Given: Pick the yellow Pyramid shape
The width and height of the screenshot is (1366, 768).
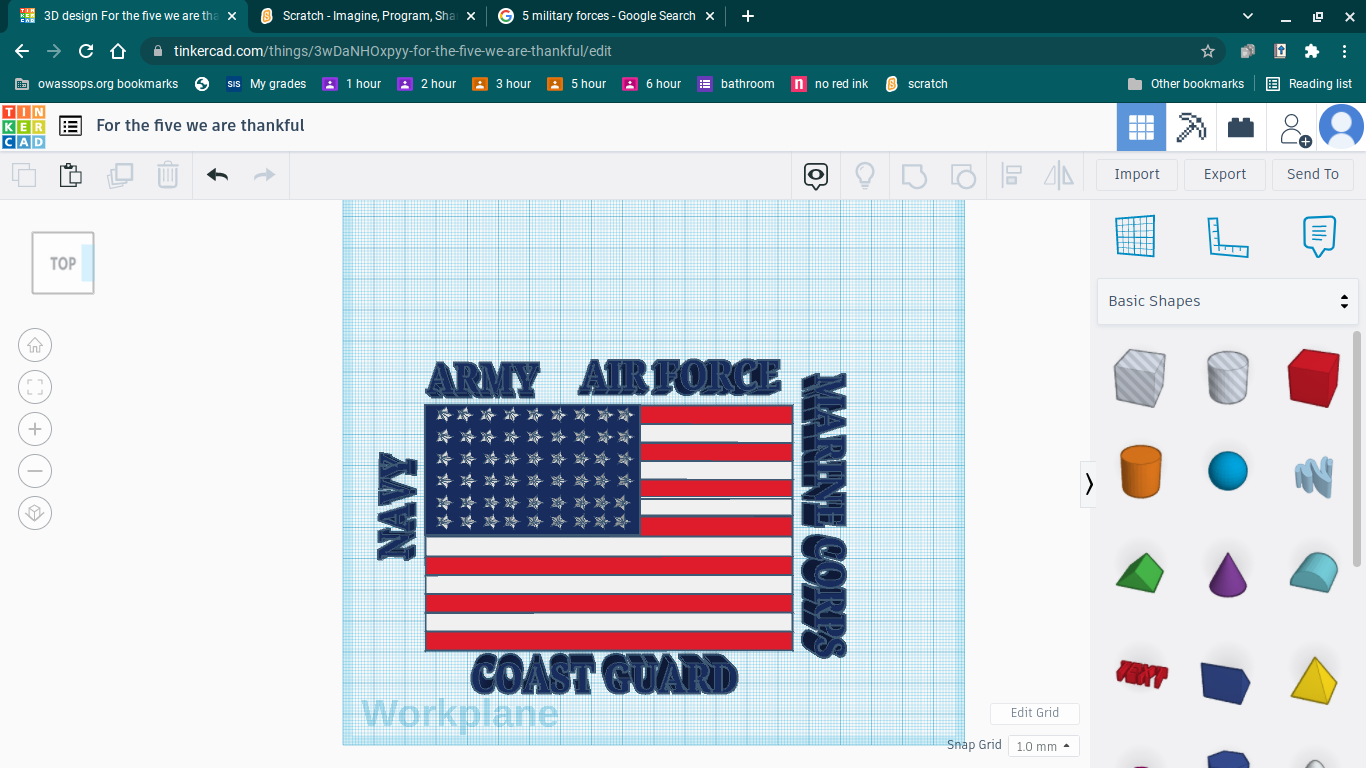Looking at the screenshot, I should pyautogui.click(x=1313, y=679).
